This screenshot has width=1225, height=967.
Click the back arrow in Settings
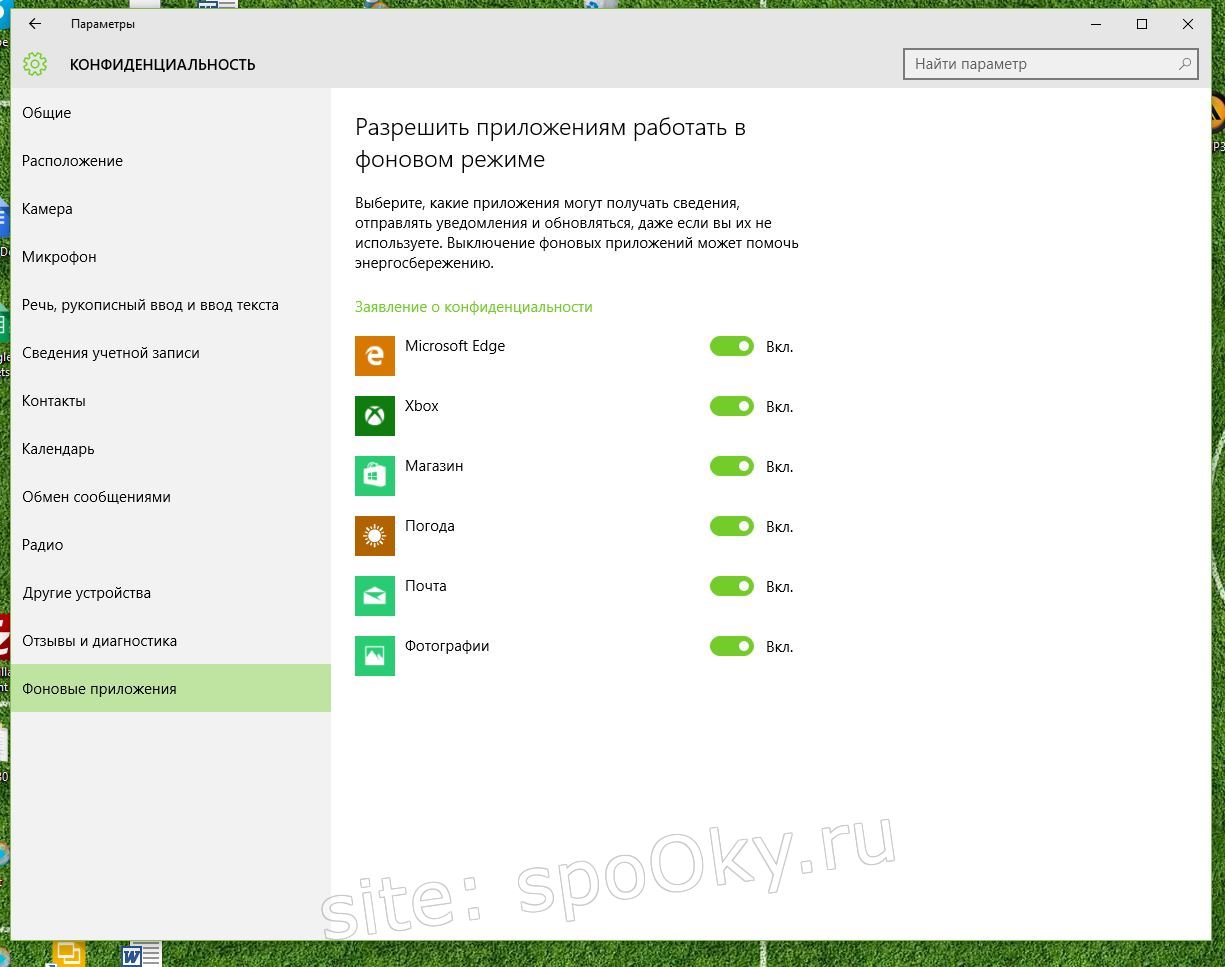pyautogui.click(x=35, y=24)
